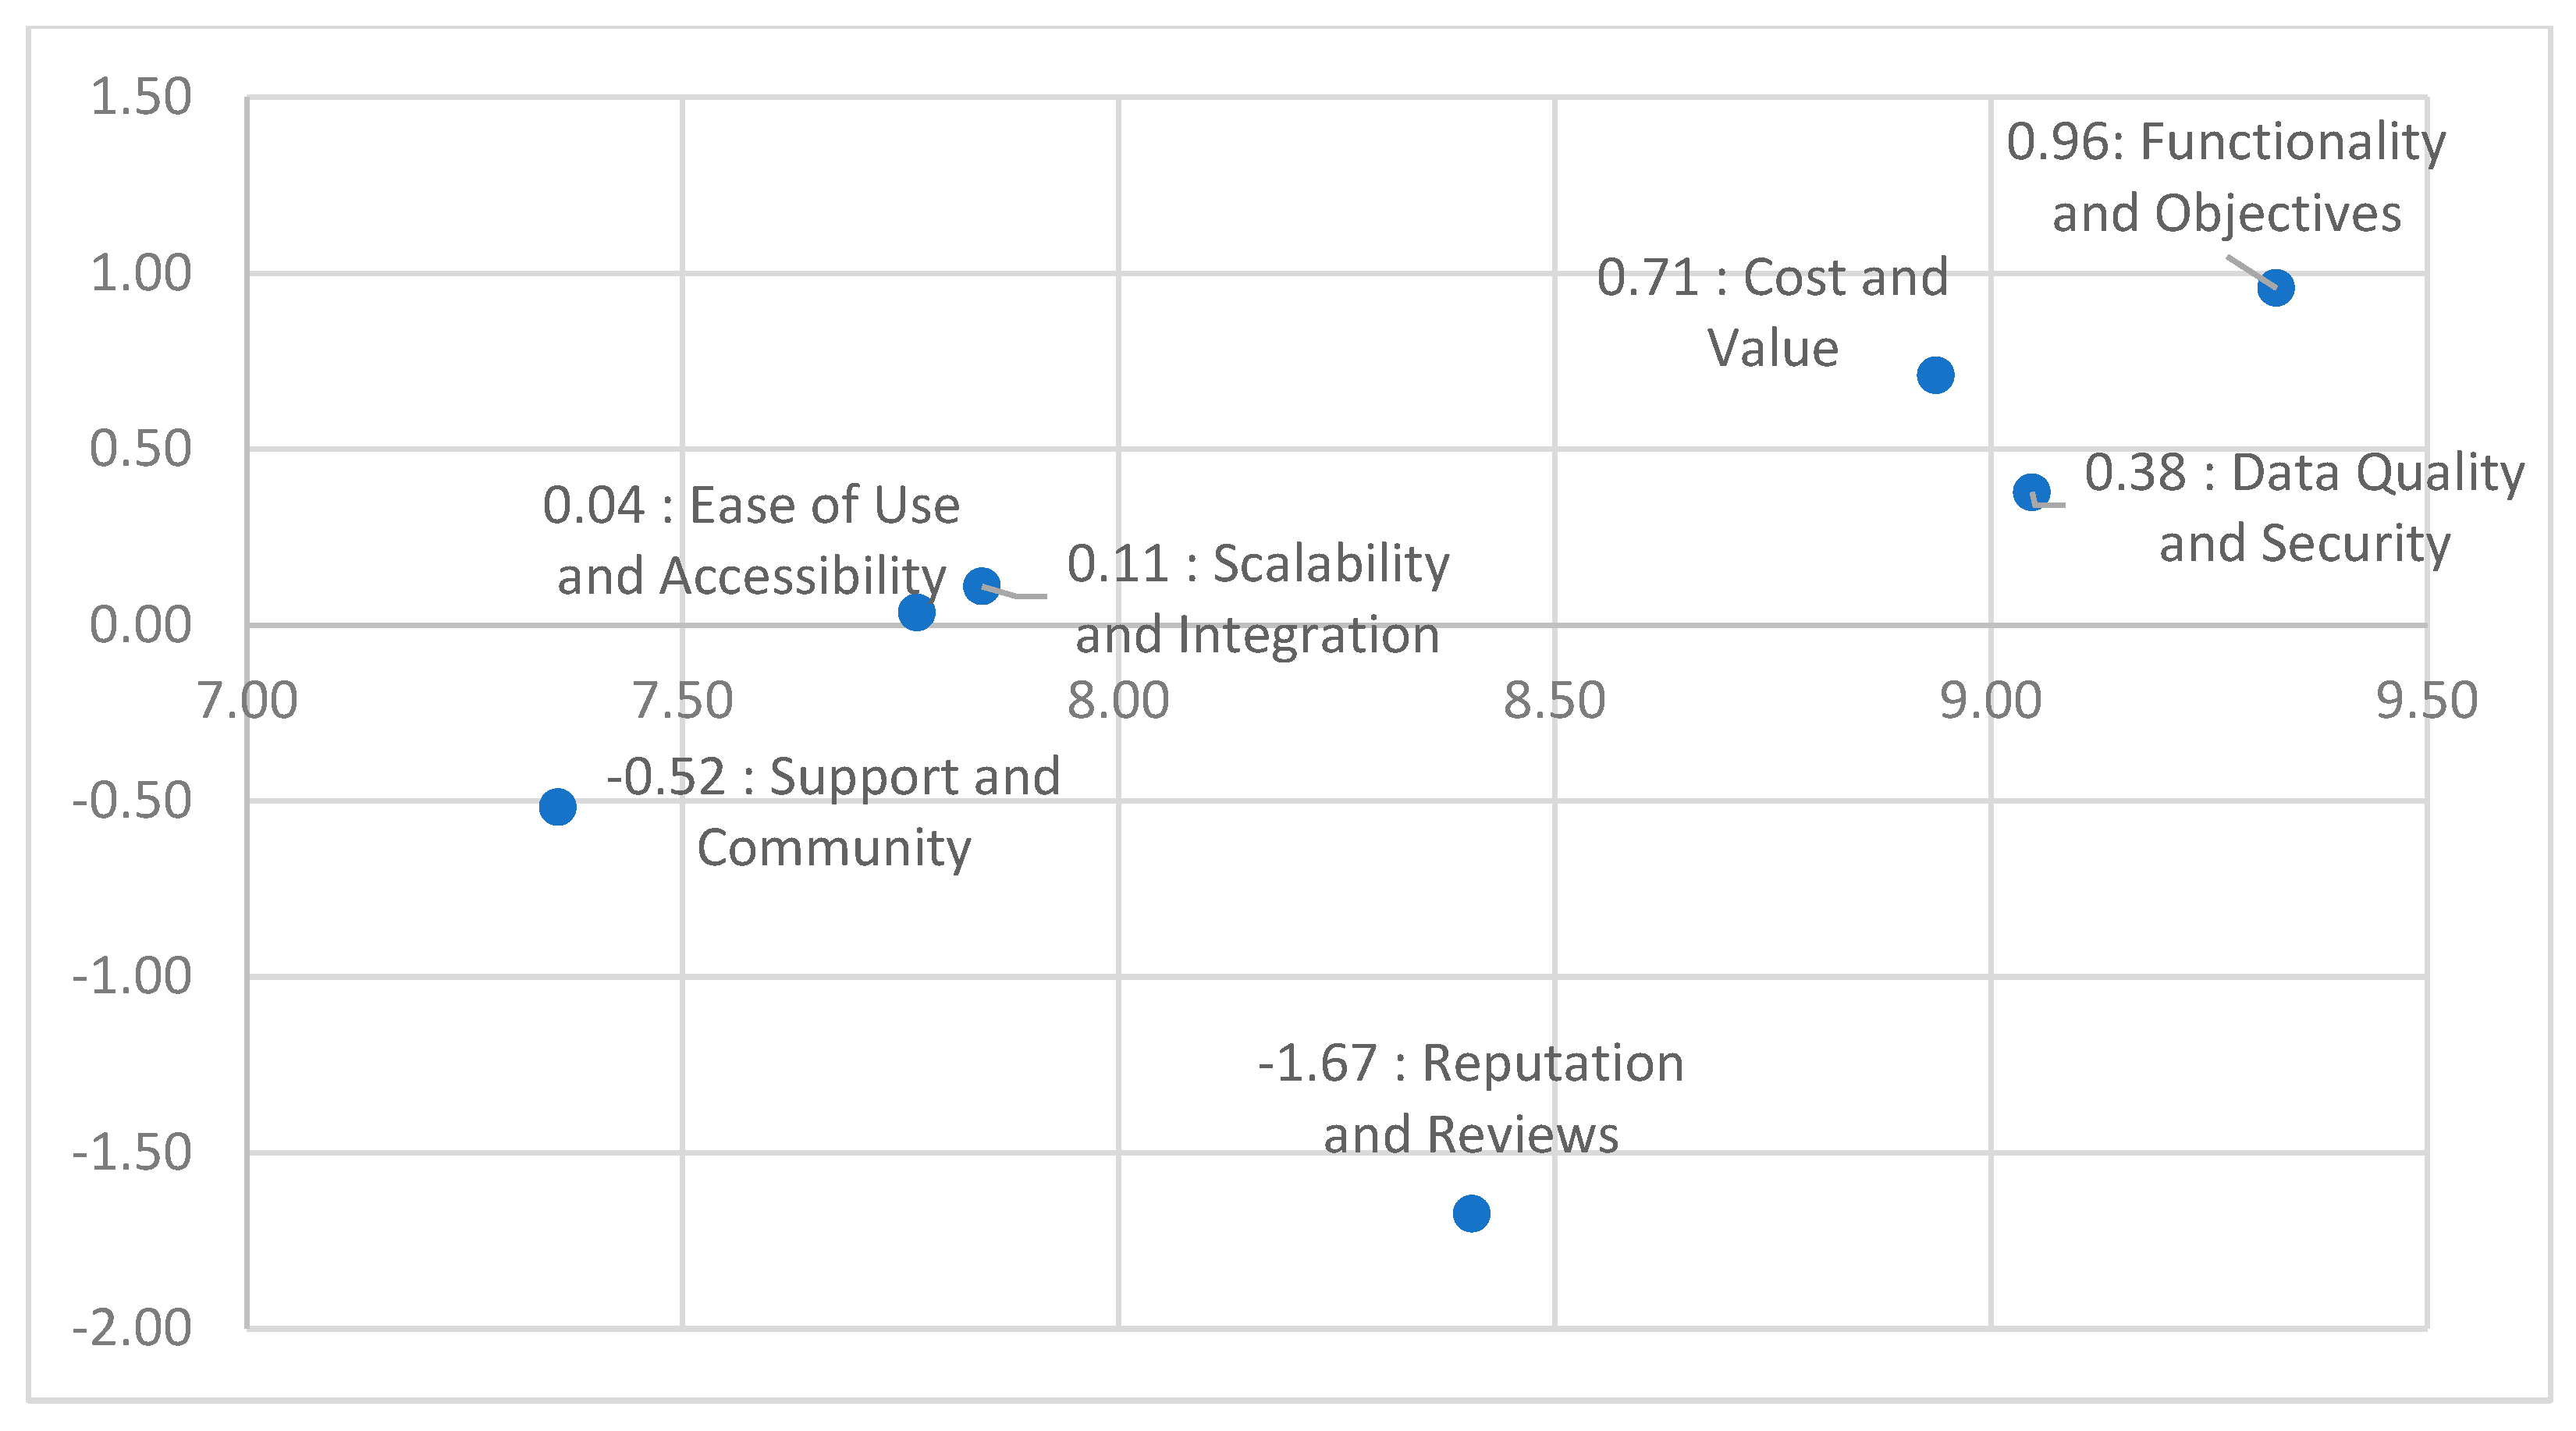Click the Ease of Use data point

pos(916,612)
